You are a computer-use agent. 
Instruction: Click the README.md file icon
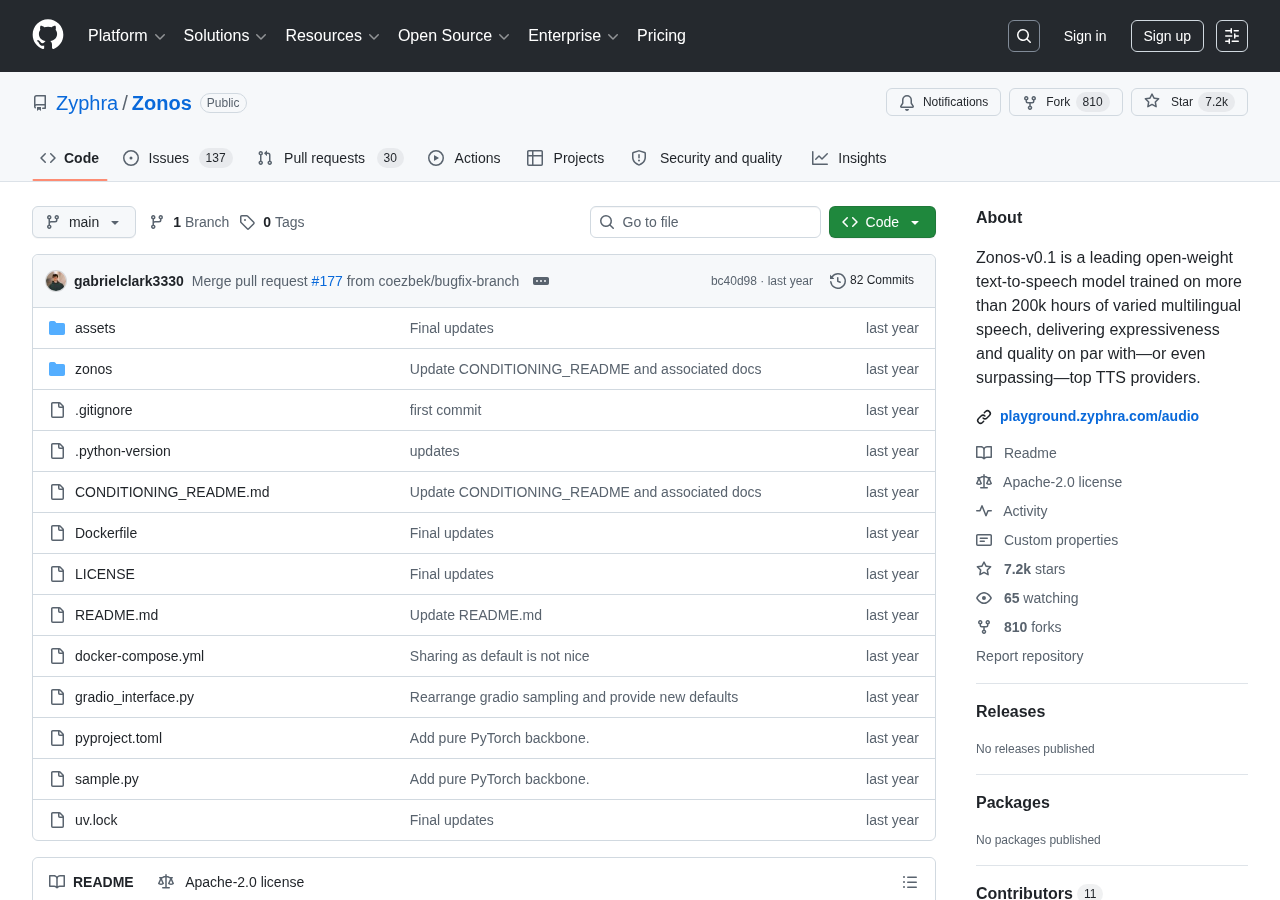57,615
